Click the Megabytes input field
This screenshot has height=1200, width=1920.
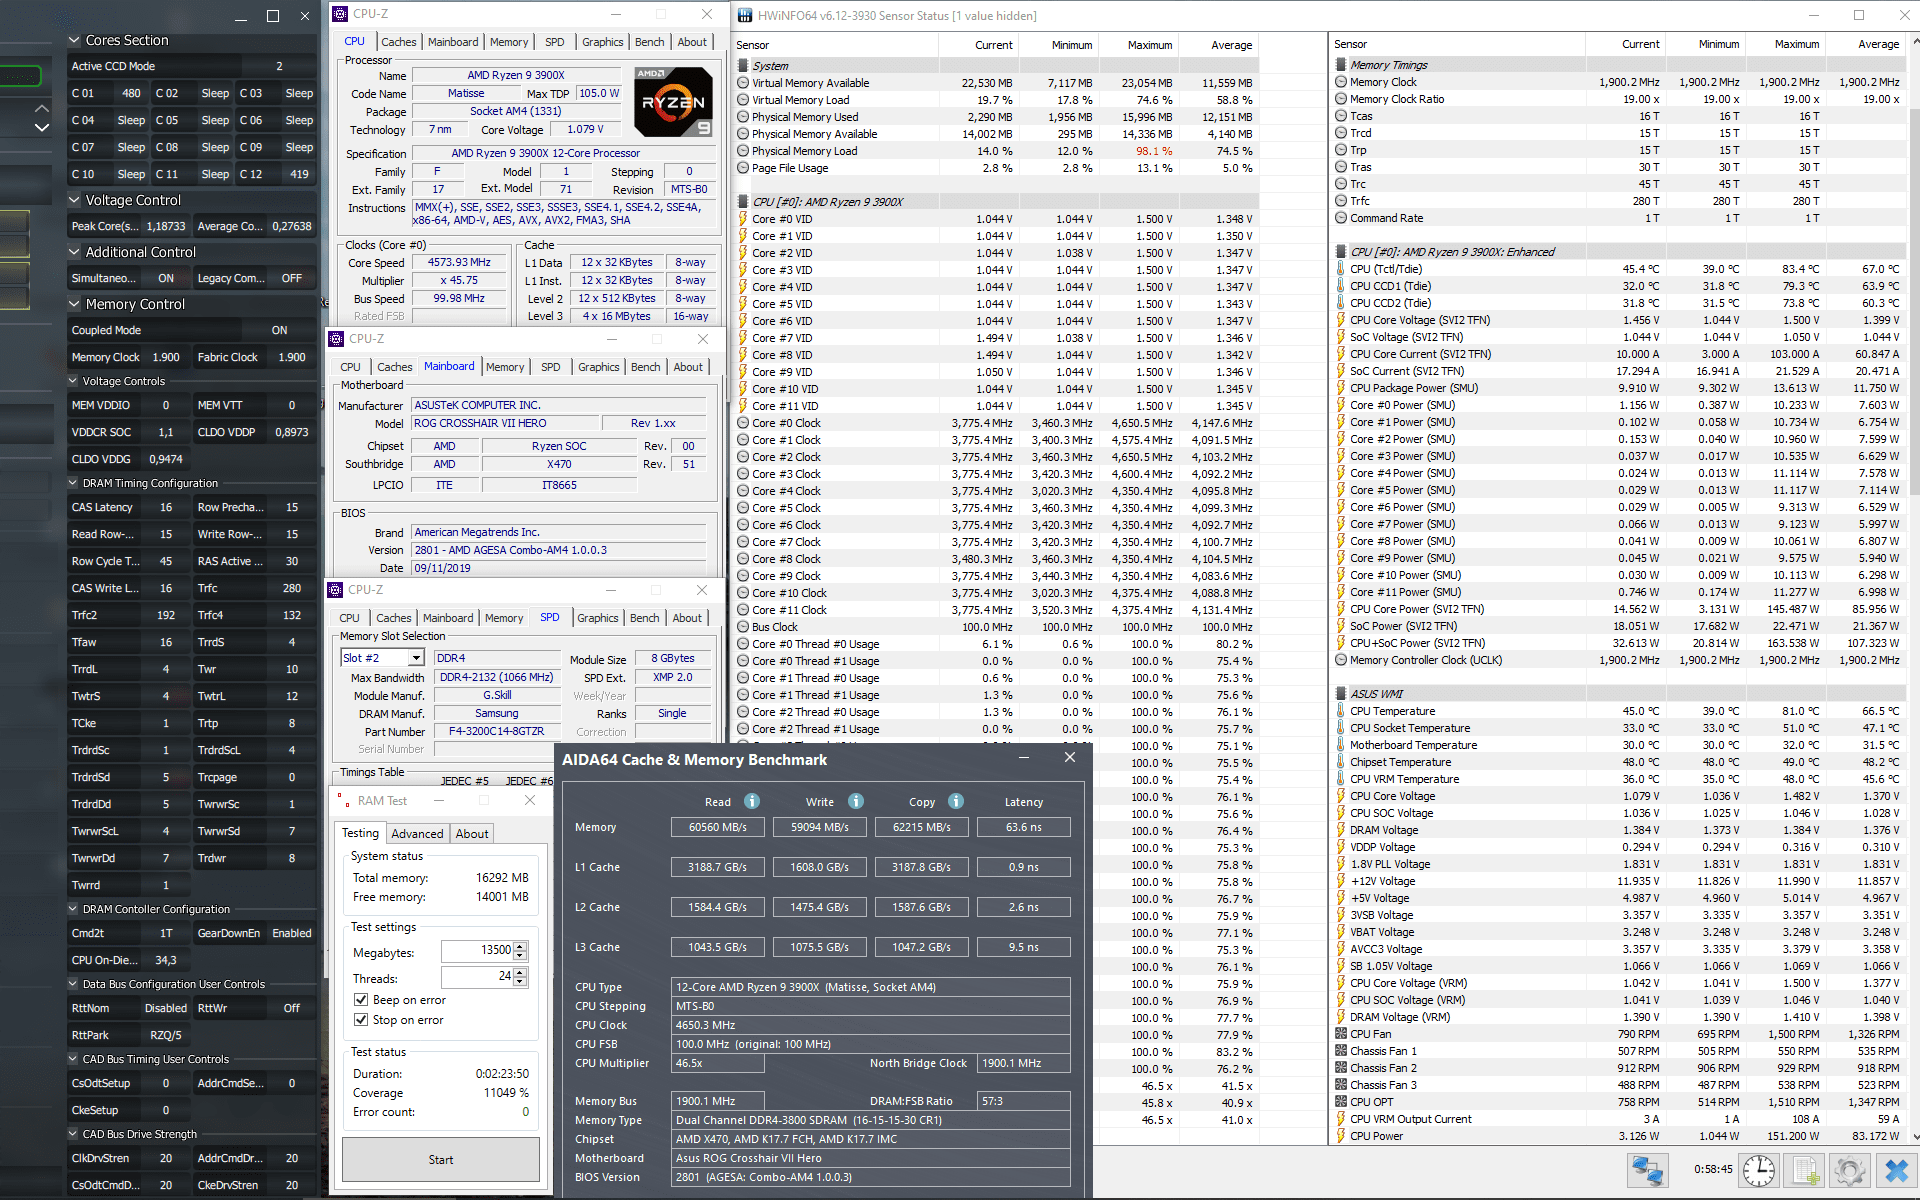(x=478, y=950)
